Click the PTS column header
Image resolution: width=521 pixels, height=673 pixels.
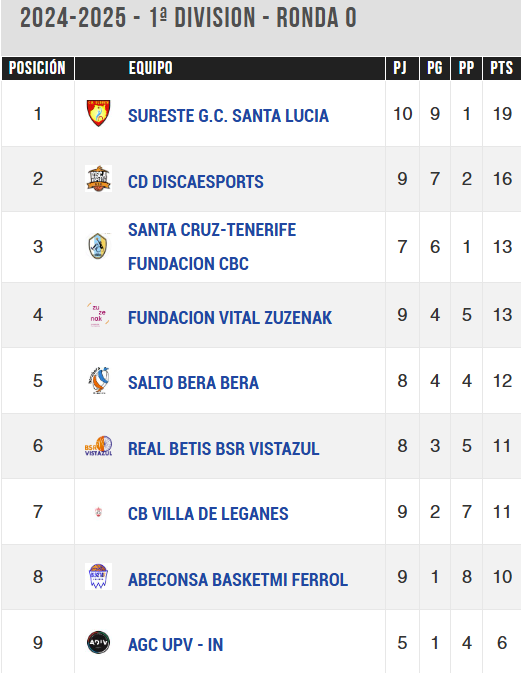tap(502, 68)
